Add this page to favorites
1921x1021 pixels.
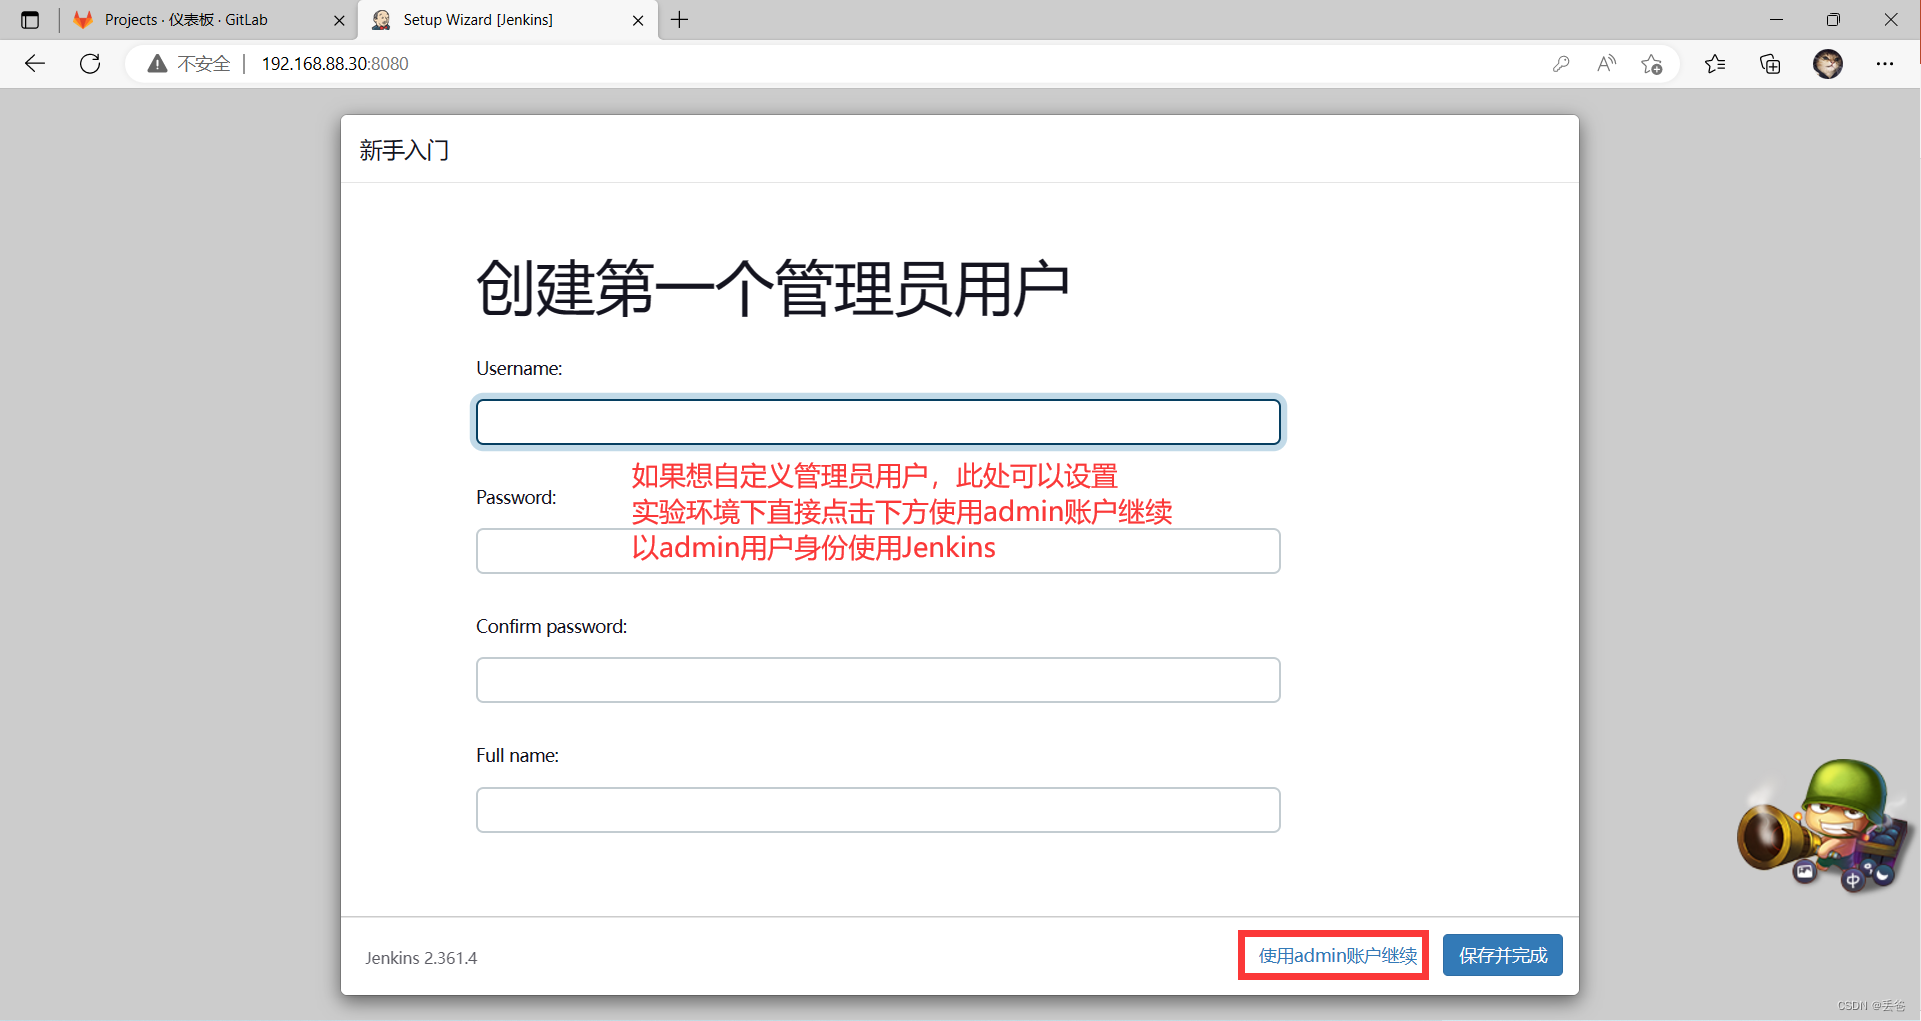pyautogui.click(x=1652, y=64)
